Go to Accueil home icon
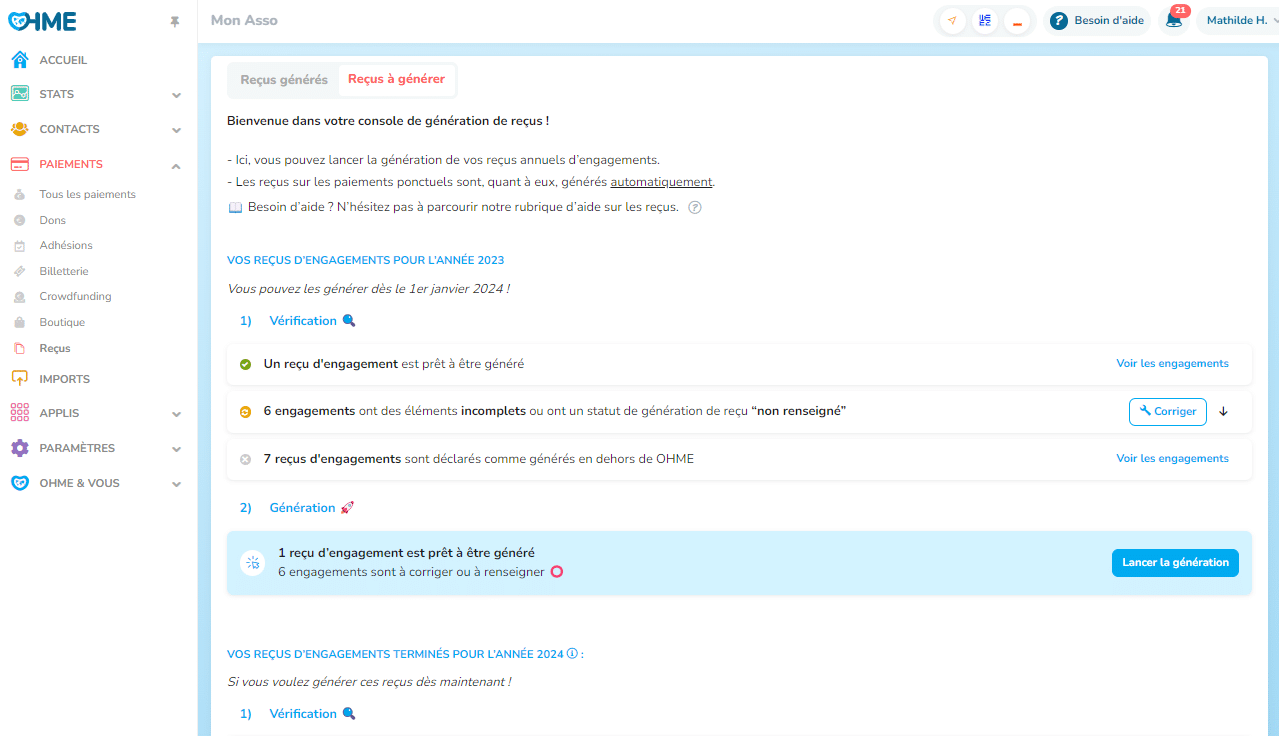1279x736 pixels. coord(20,60)
